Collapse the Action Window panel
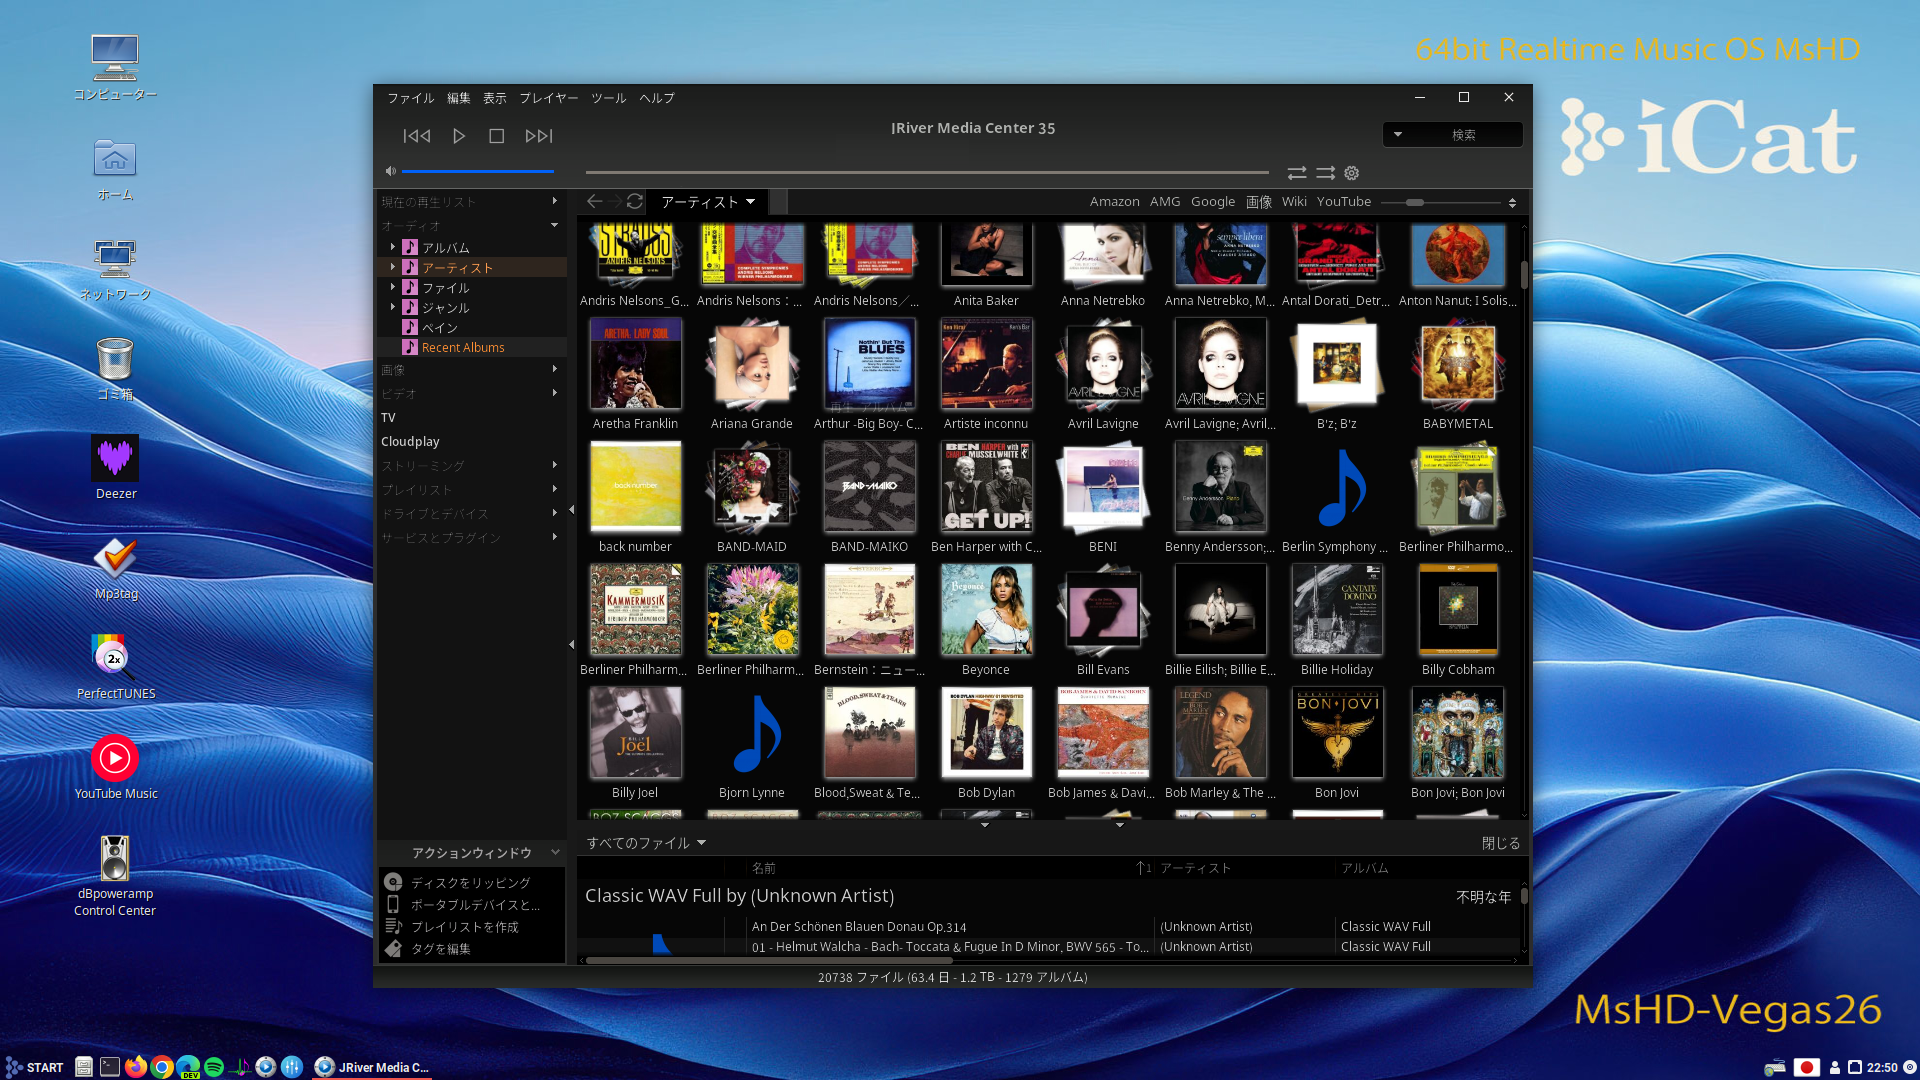Screen dimensions: 1920x1080 coord(555,852)
